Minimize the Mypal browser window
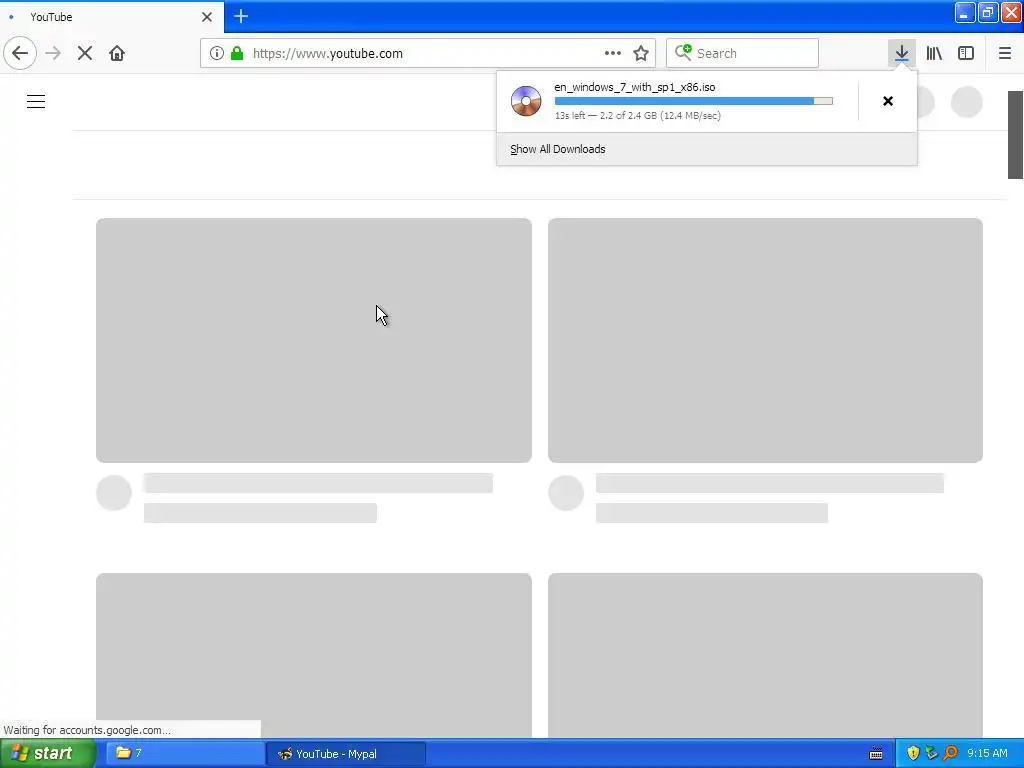This screenshot has height=768, width=1024. click(x=965, y=12)
